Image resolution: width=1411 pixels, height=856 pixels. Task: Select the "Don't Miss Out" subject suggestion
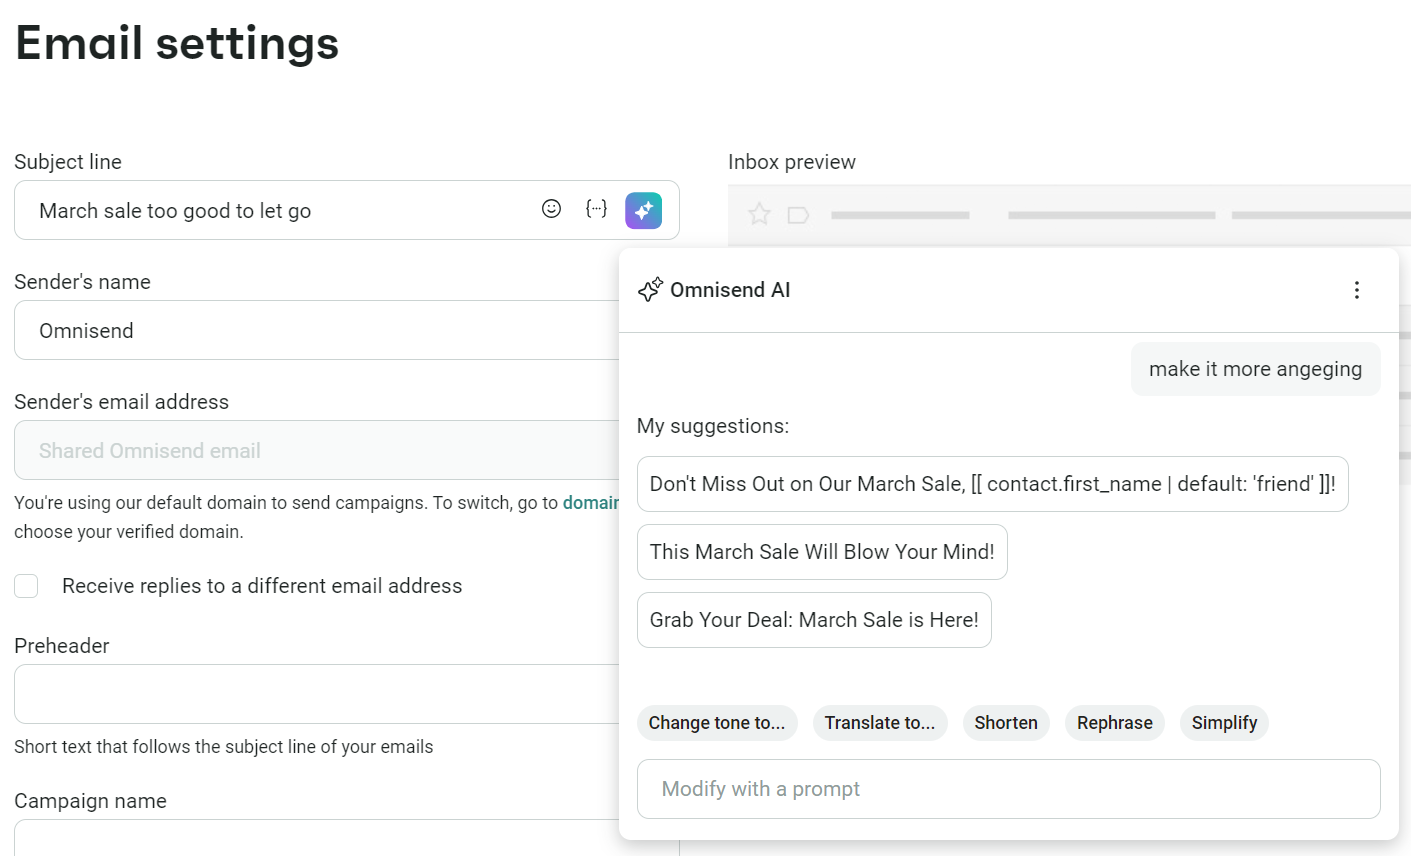coord(992,483)
